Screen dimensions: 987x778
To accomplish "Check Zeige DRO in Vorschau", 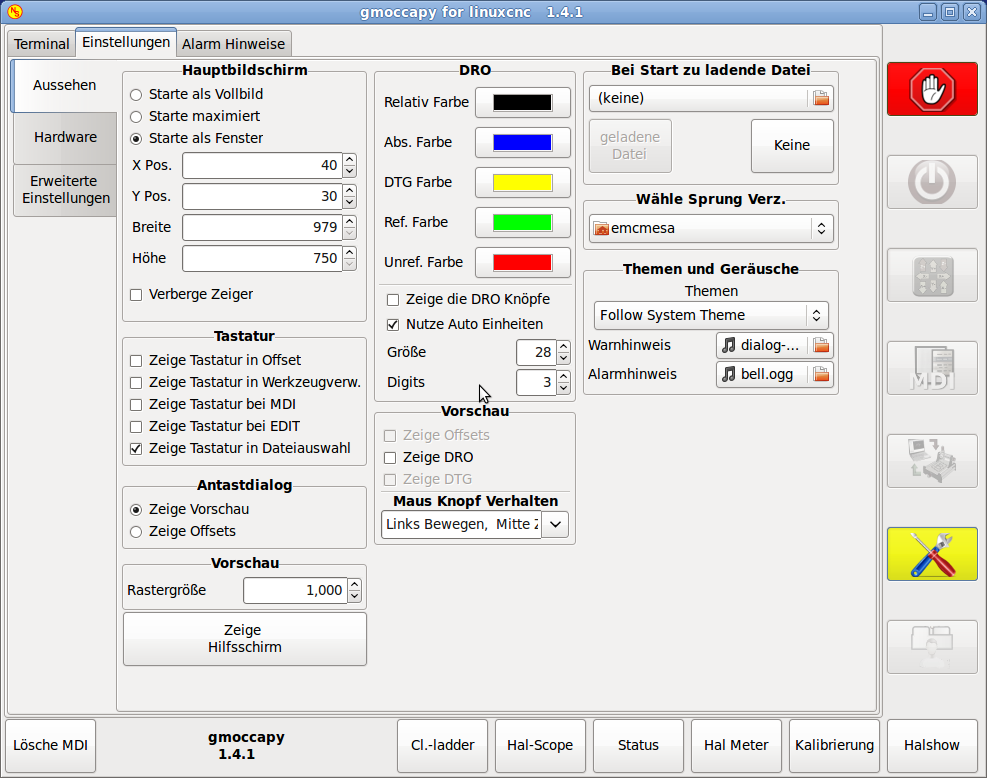I will tap(390, 458).
